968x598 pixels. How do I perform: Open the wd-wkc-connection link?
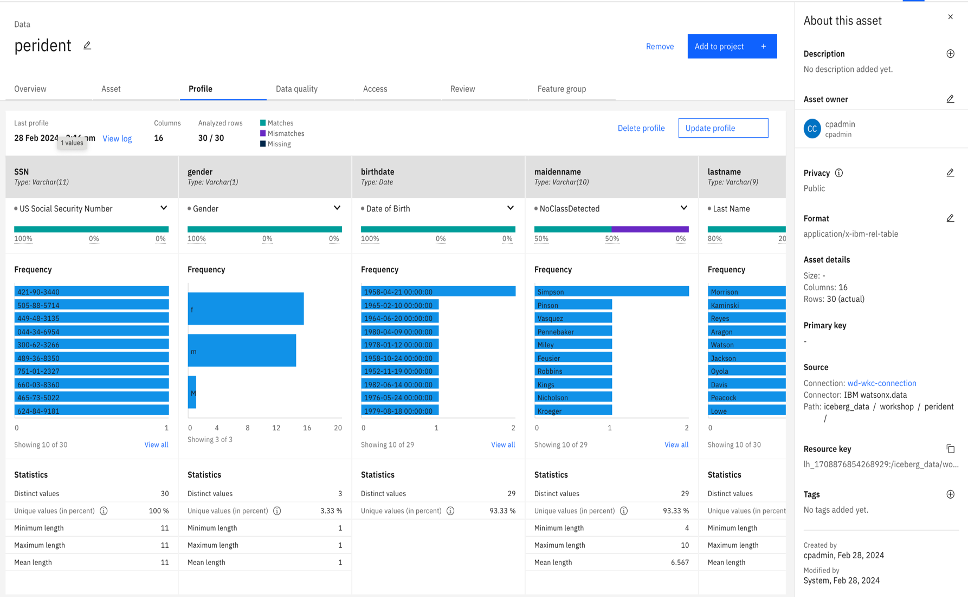[882, 383]
